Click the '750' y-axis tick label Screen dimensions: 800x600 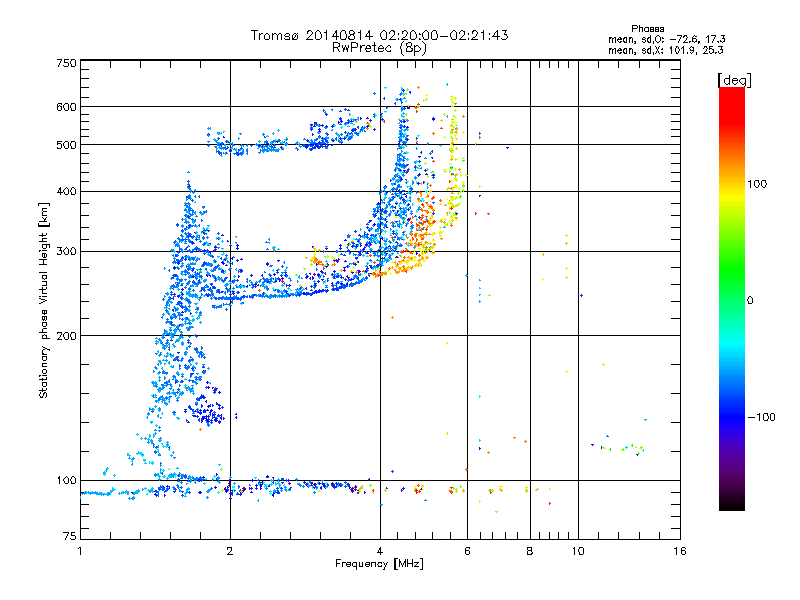click(66, 63)
